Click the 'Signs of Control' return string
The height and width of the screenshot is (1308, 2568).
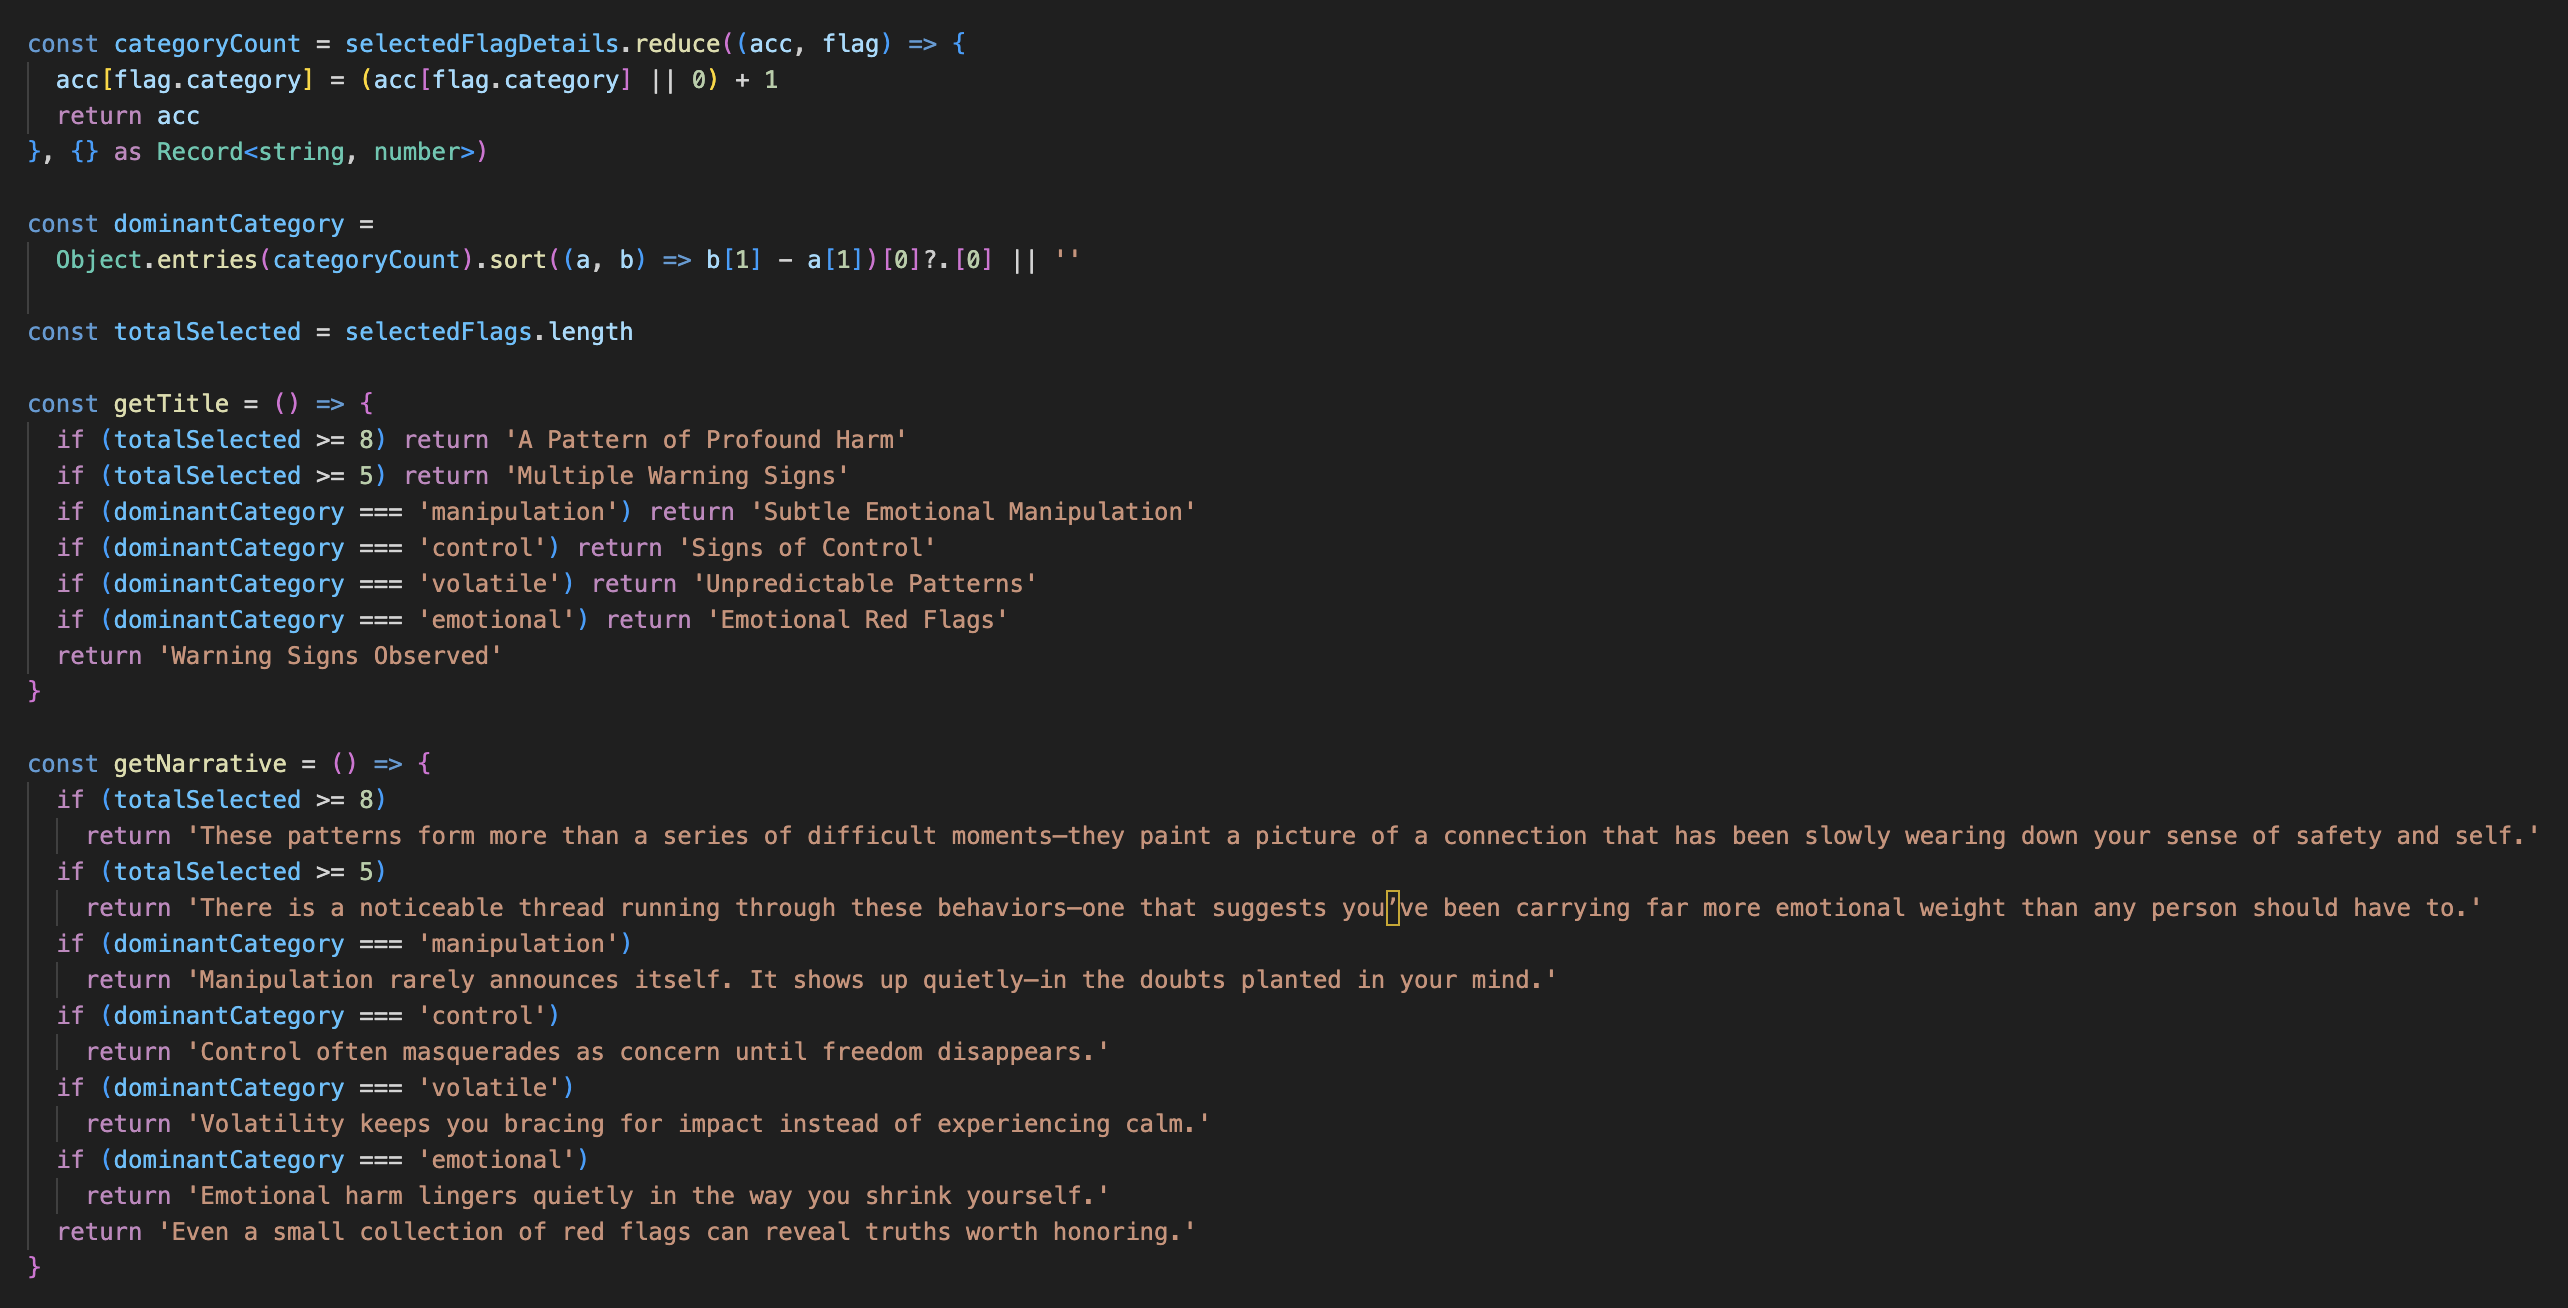806,548
